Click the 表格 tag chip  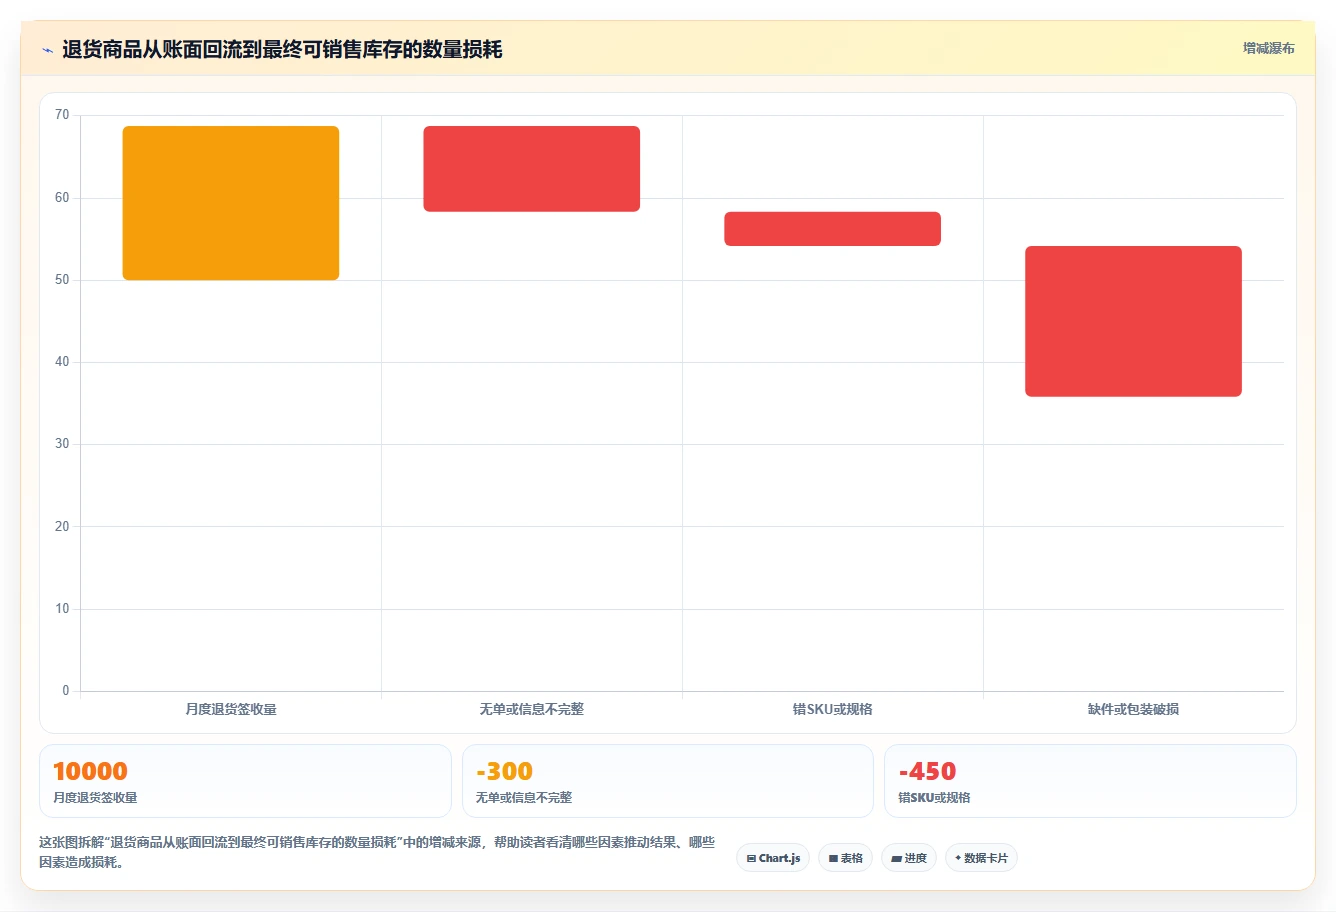click(845, 858)
